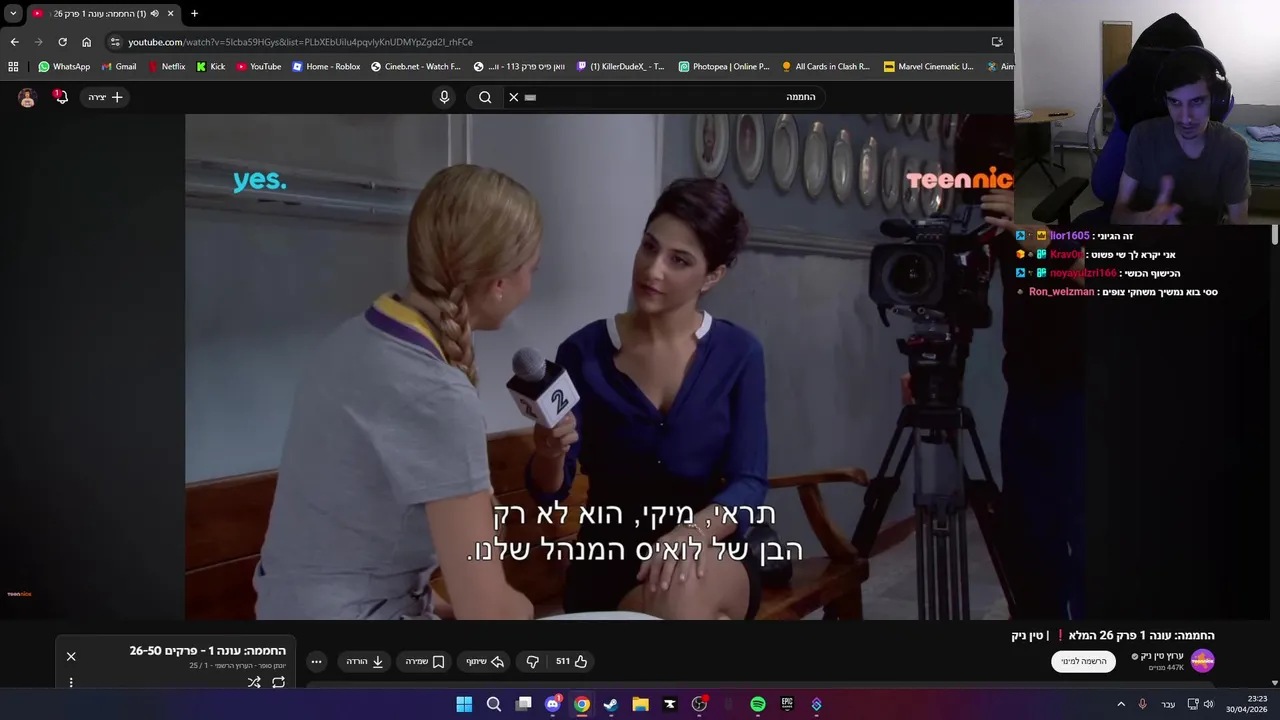
Task: Start YouTube voice search with microphone
Action: (x=445, y=97)
